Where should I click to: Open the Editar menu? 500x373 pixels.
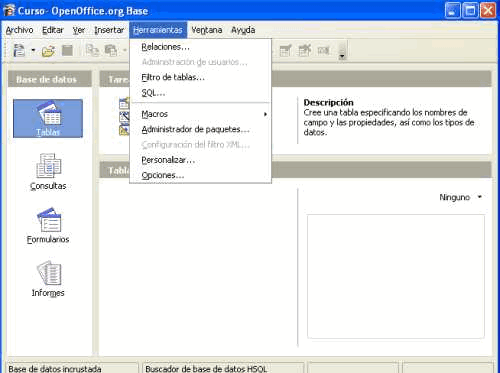point(53,30)
